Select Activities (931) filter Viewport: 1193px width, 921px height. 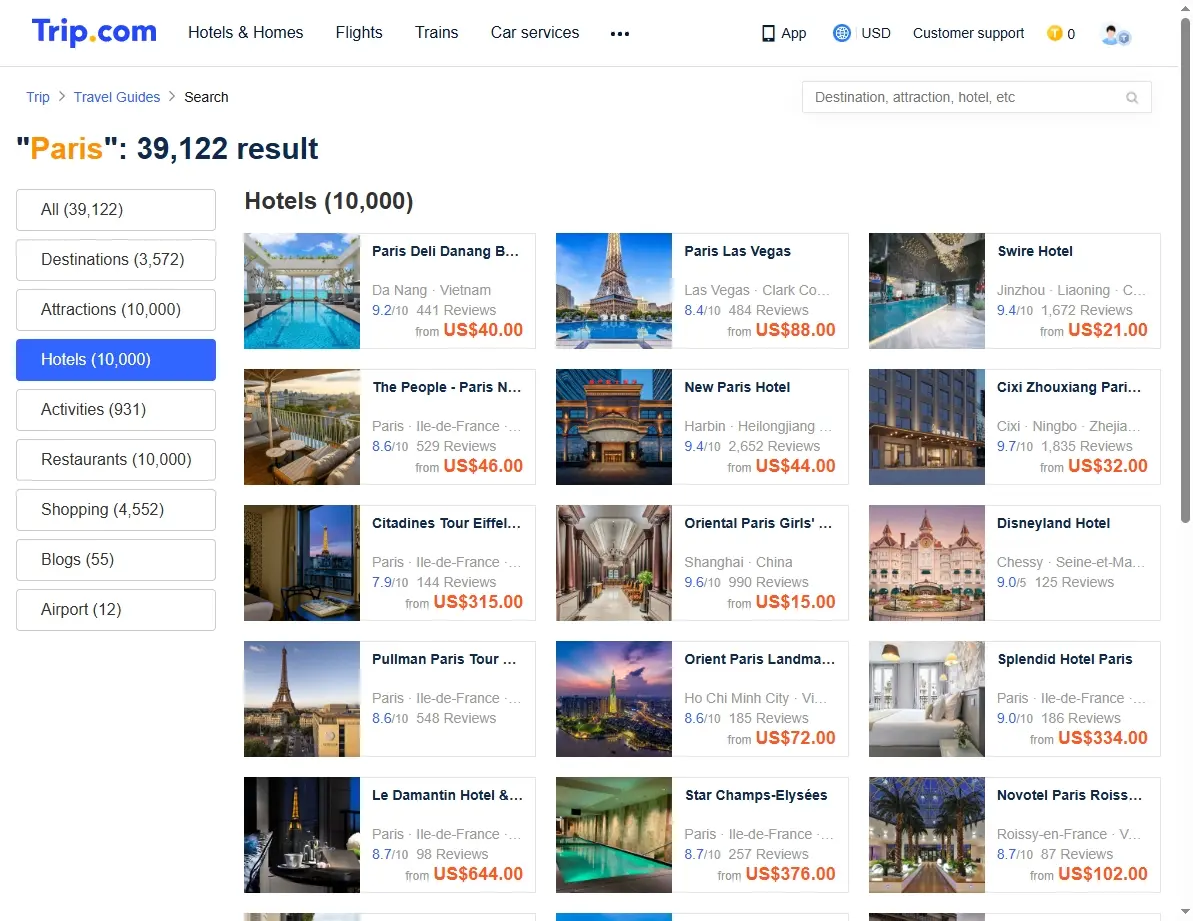(116, 409)
